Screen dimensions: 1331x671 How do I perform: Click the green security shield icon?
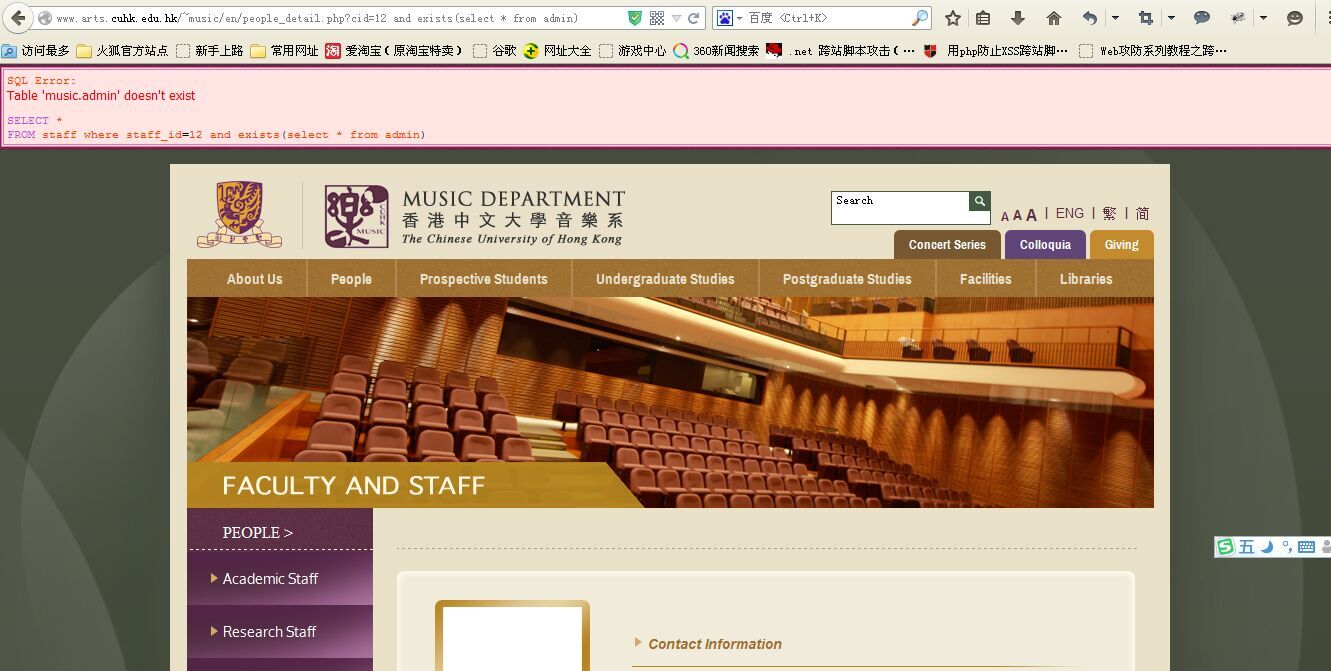pos(635,18)
